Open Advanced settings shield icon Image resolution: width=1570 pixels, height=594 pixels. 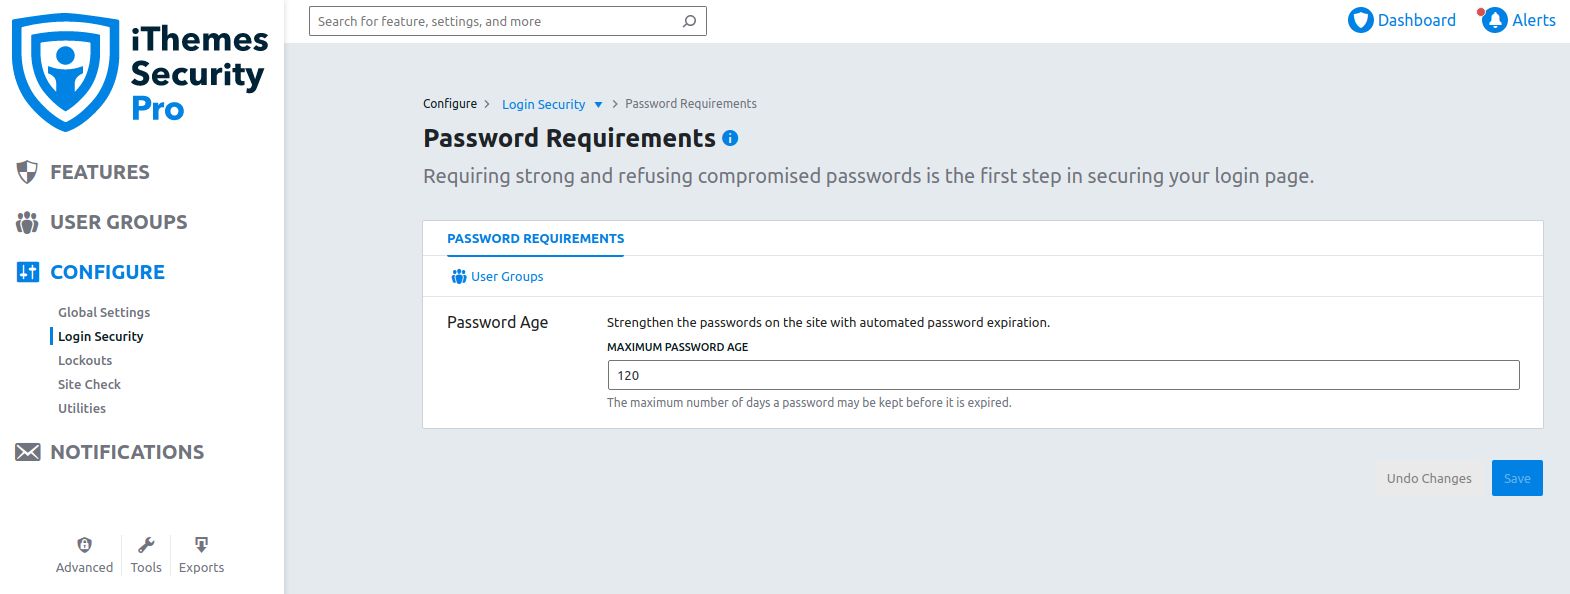point(85,545)
